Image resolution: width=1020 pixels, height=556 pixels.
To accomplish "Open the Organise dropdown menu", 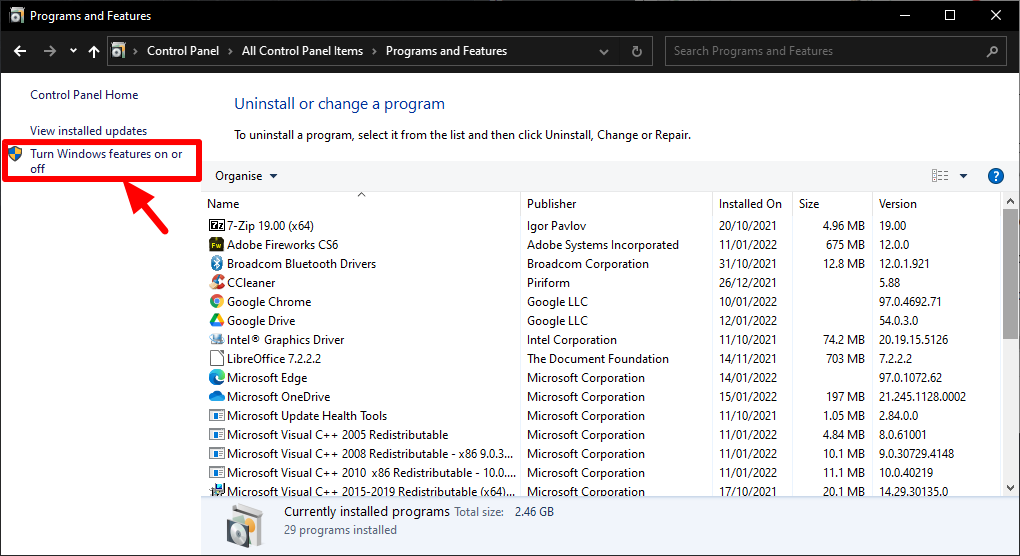I will pyautogui.click(x=246, y=176).
